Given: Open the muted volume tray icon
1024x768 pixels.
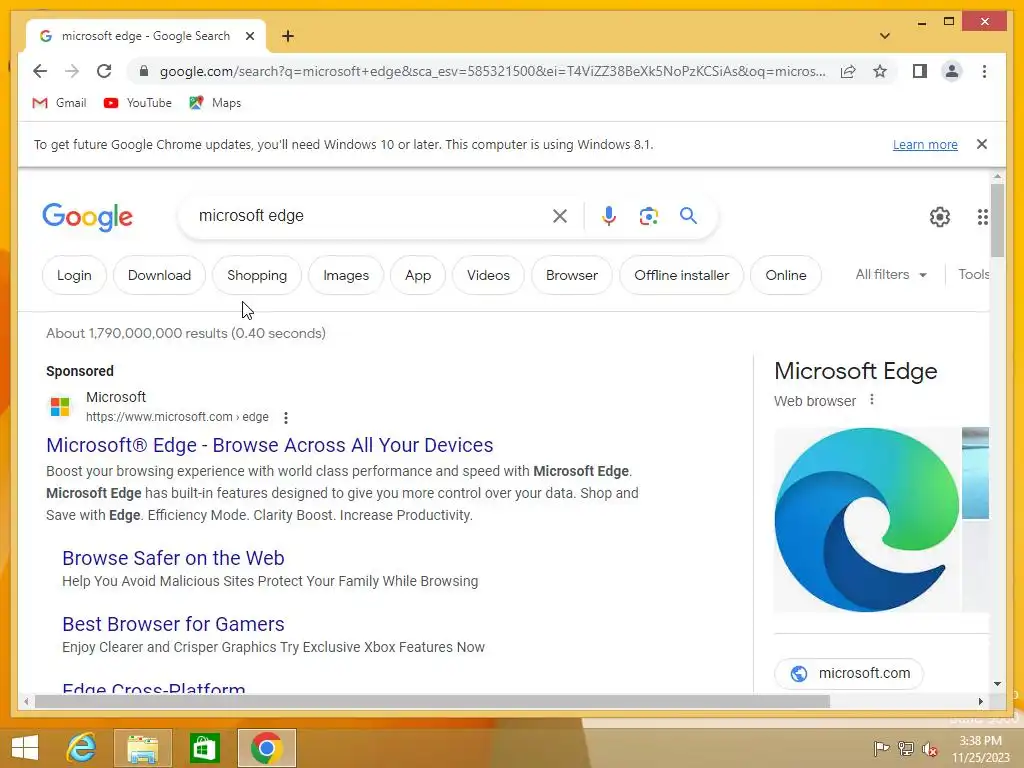Looking at the screenshot, I should pos(930,748).
